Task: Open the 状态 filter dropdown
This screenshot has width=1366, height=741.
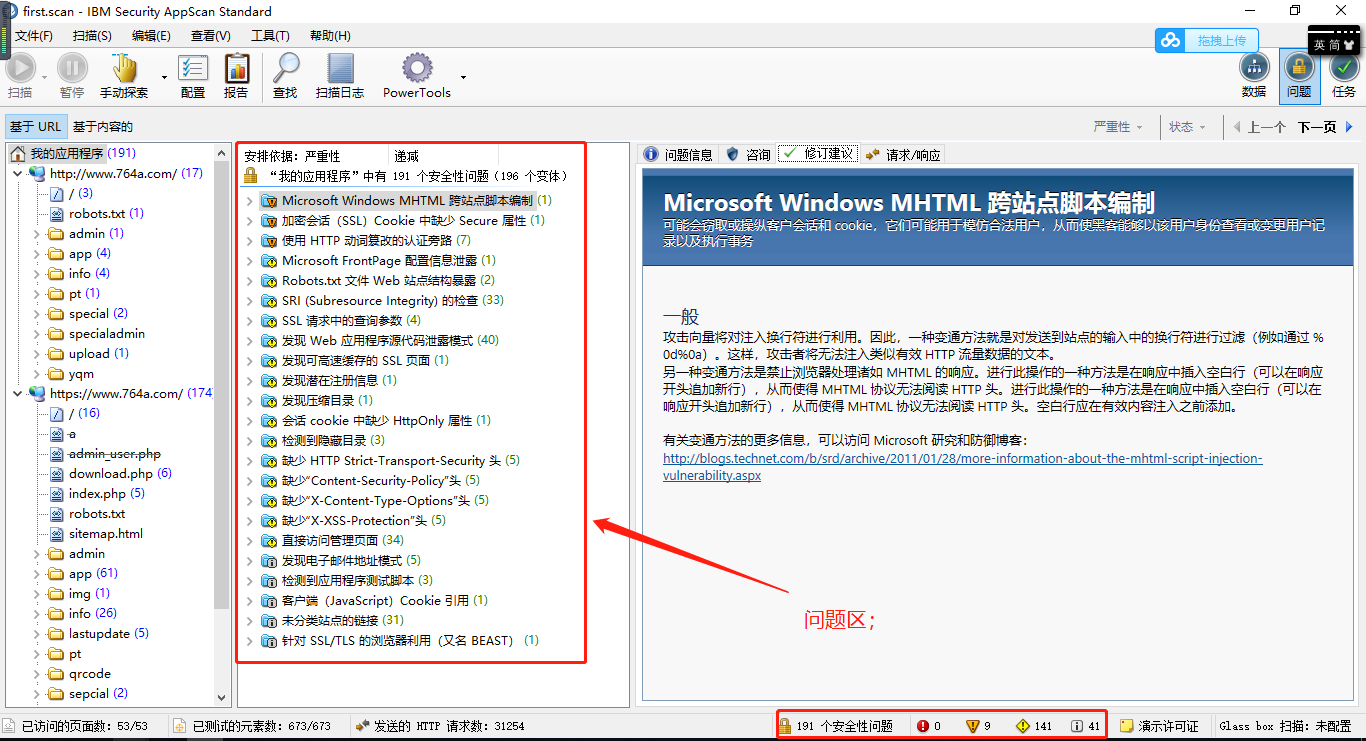Action: pyautogui.click(x=1188, y=127)
